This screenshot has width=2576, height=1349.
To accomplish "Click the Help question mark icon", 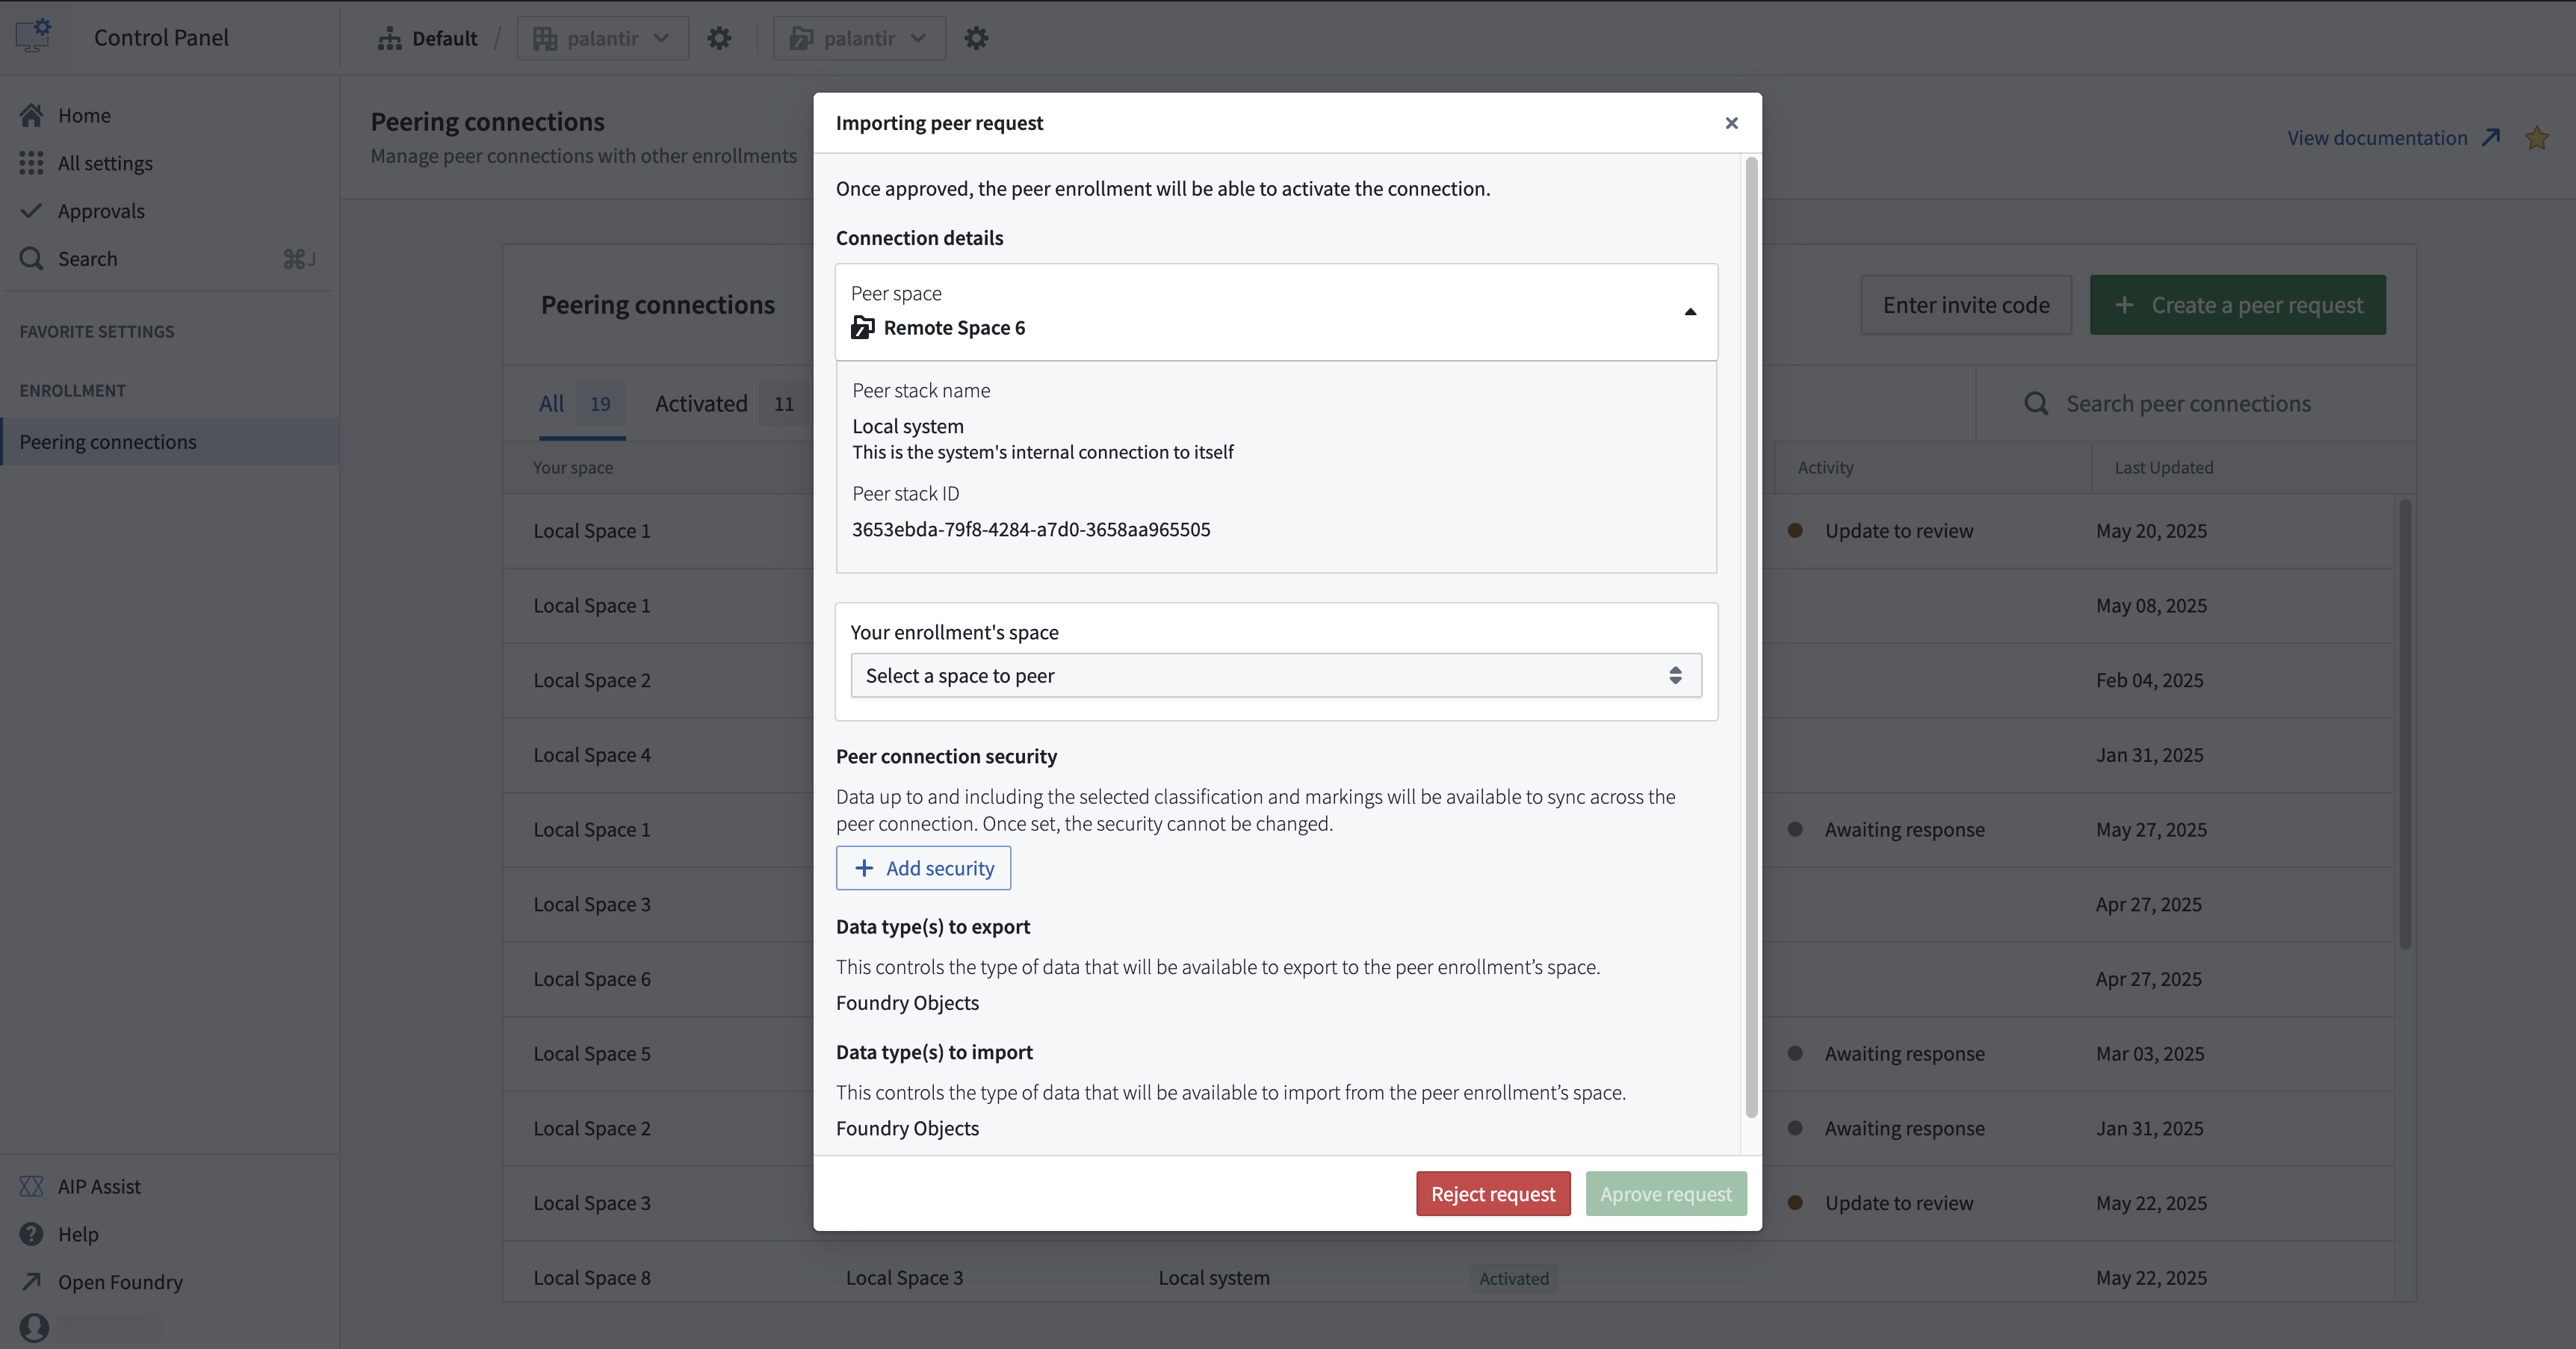I will point(31,1234).
